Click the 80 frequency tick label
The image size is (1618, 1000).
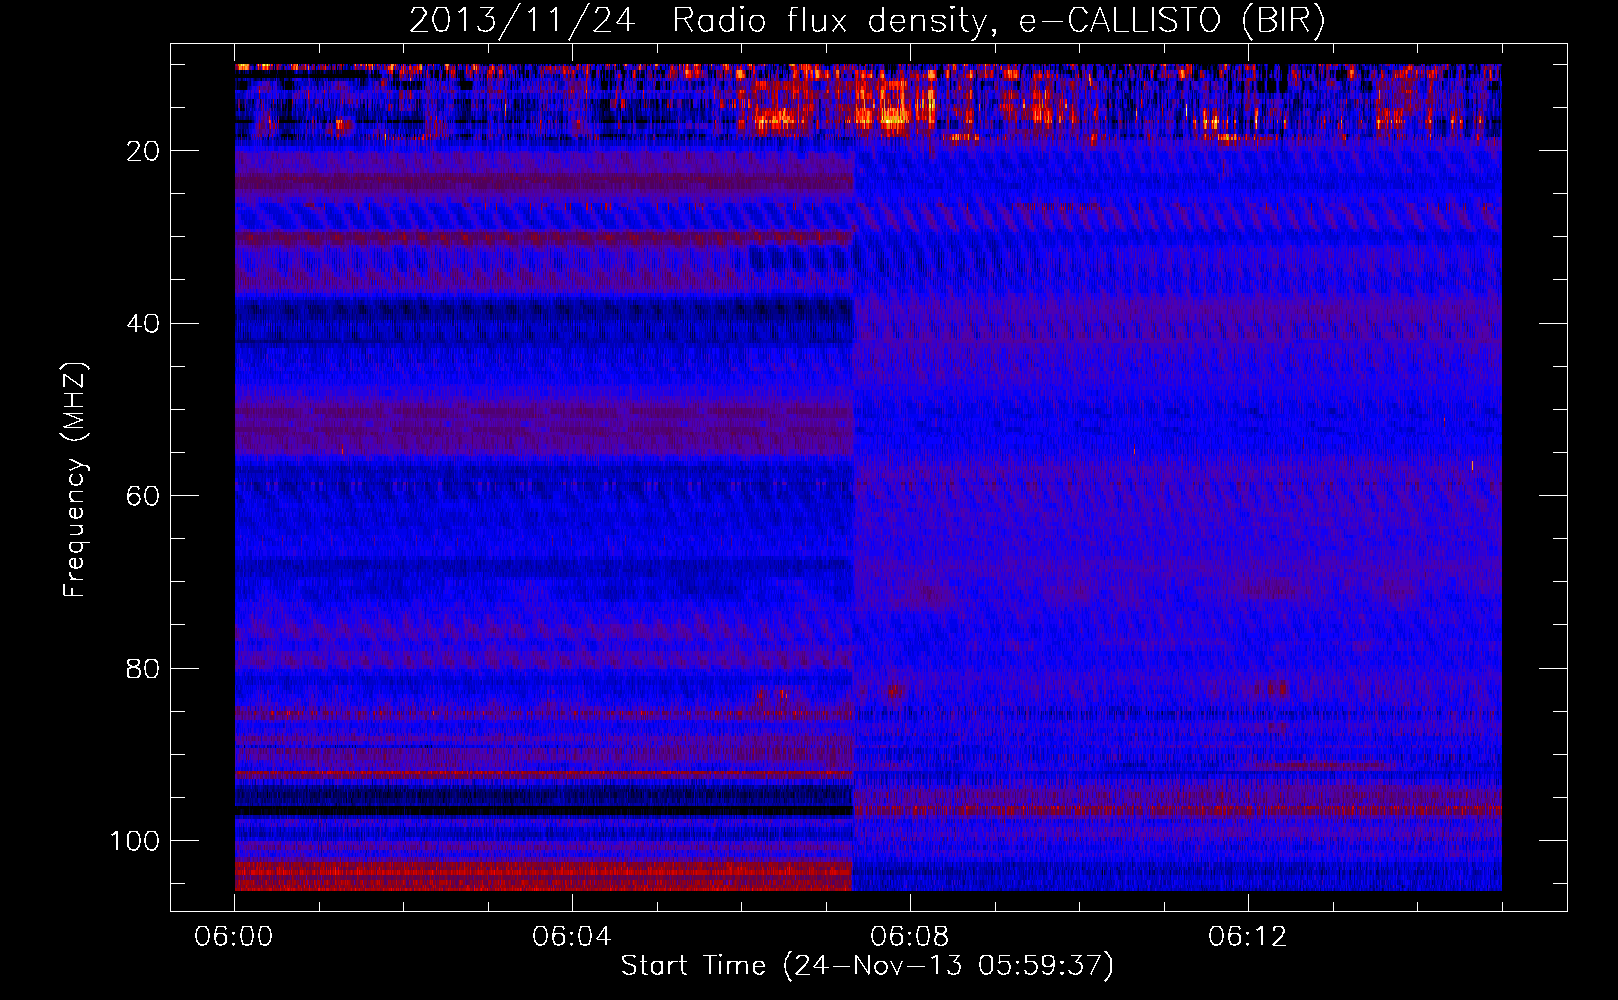pyautogui.click(x=144, y=669)
